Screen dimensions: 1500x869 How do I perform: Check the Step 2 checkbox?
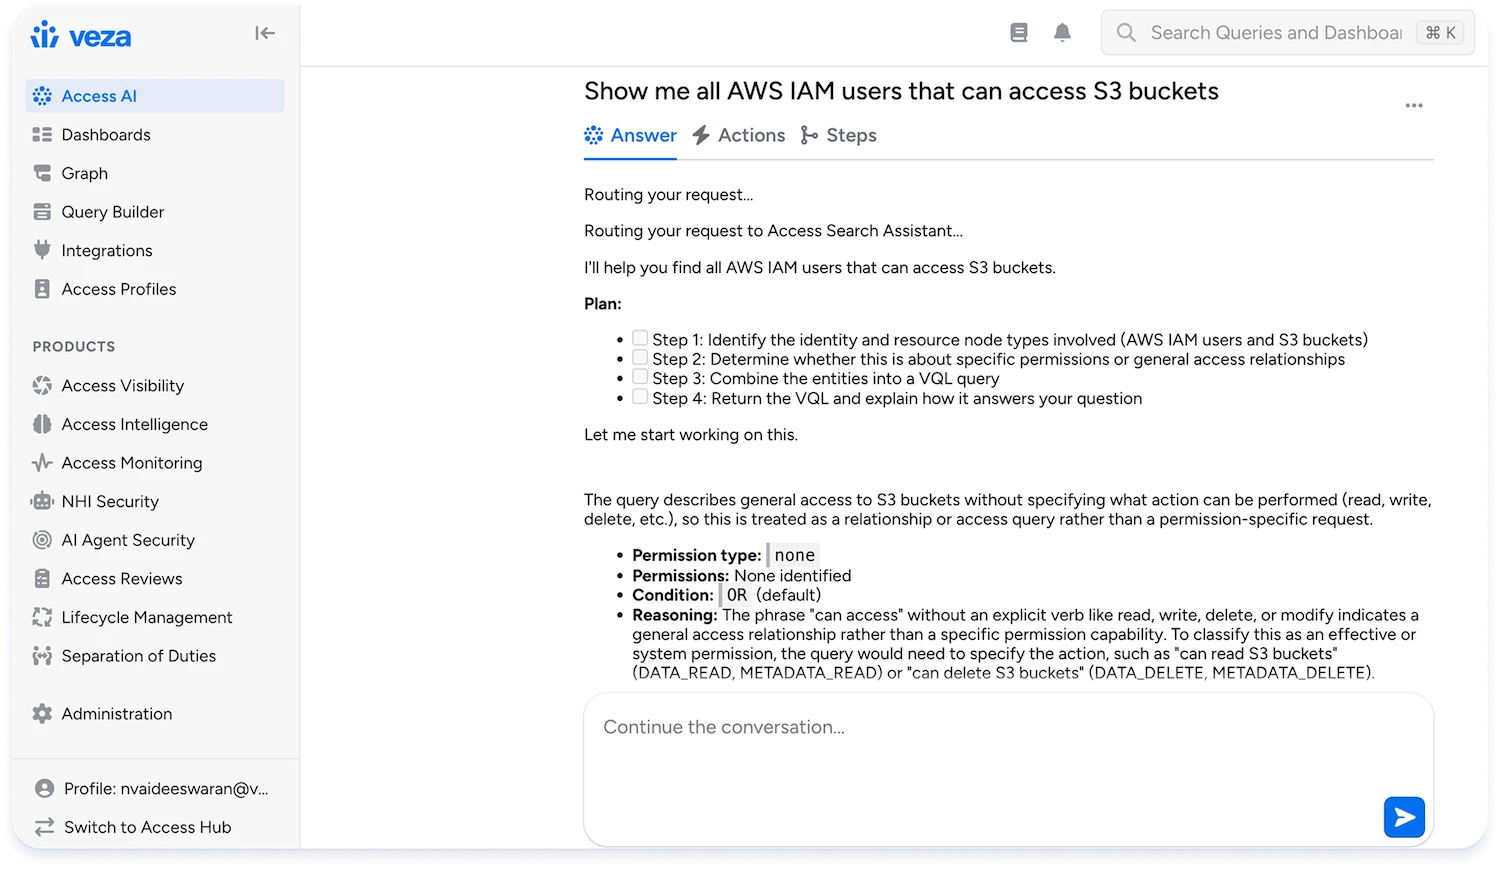point(640,358)
